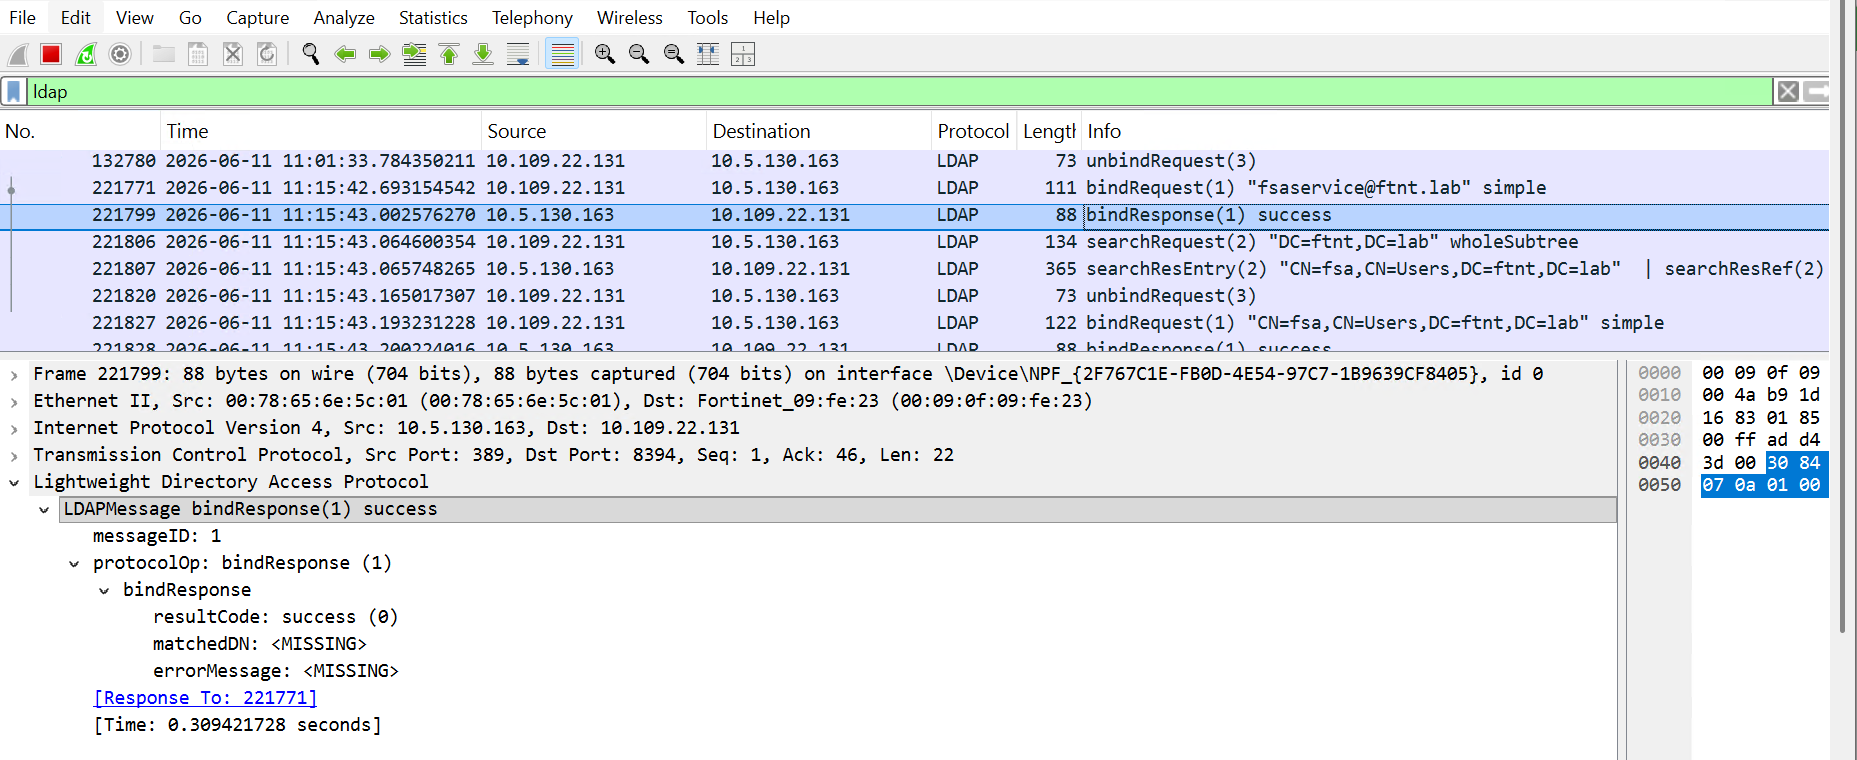This screenshot has height=760, width=1857.
Task: Click the display filter bookmark icon
Action: pyautogui.click(x=14, y=92)
